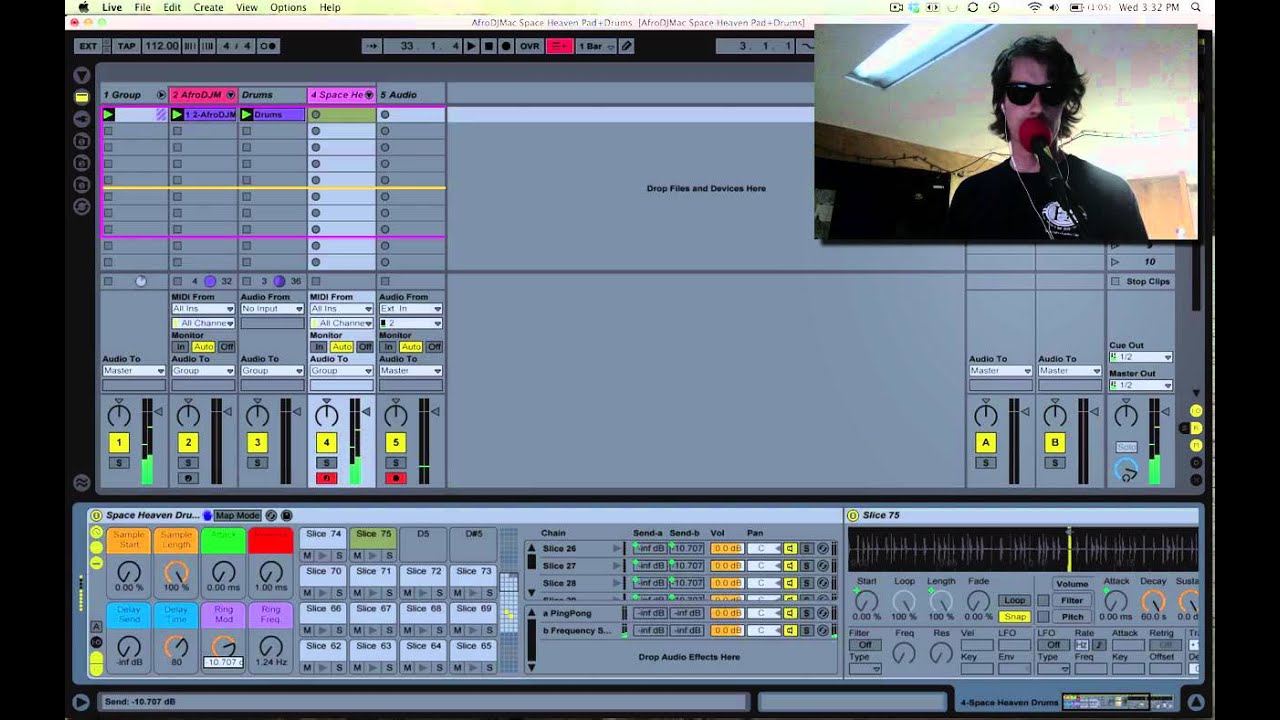Set track 2 Monitor to In
The height and width of the screenshot is (720, 1280).
pos(181,347)
